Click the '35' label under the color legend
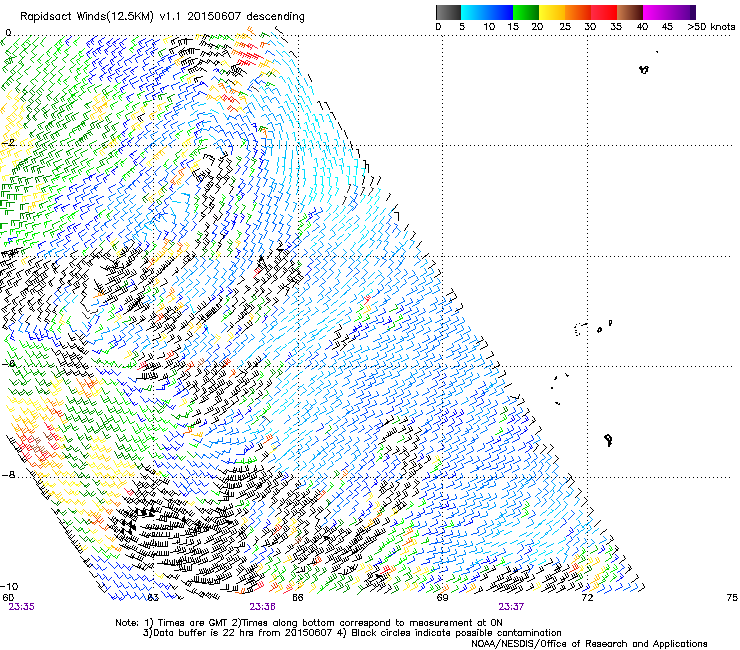This screenshot has width=740, height=650. (616, 27)
